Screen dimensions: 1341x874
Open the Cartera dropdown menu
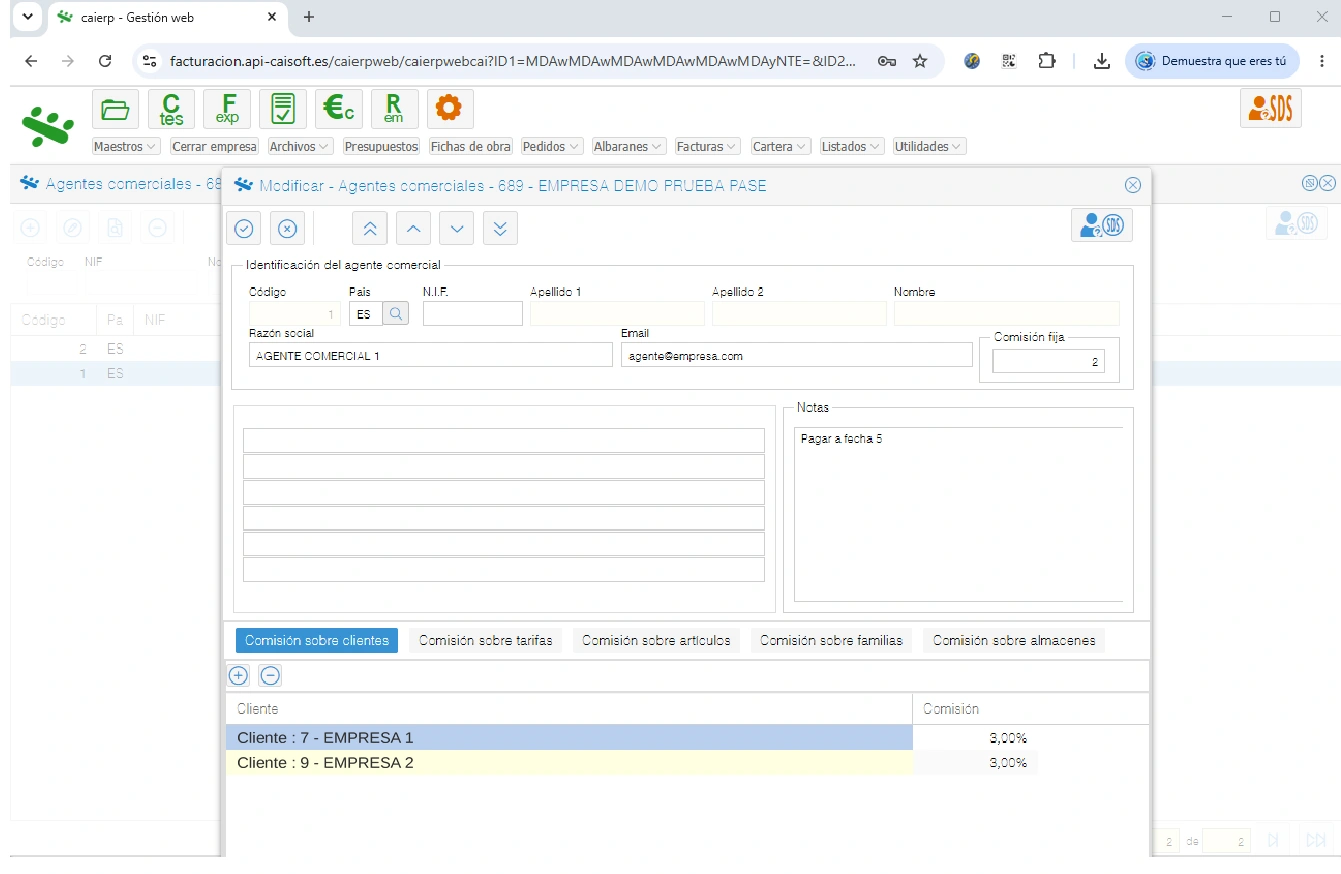[x=781, y=146]
